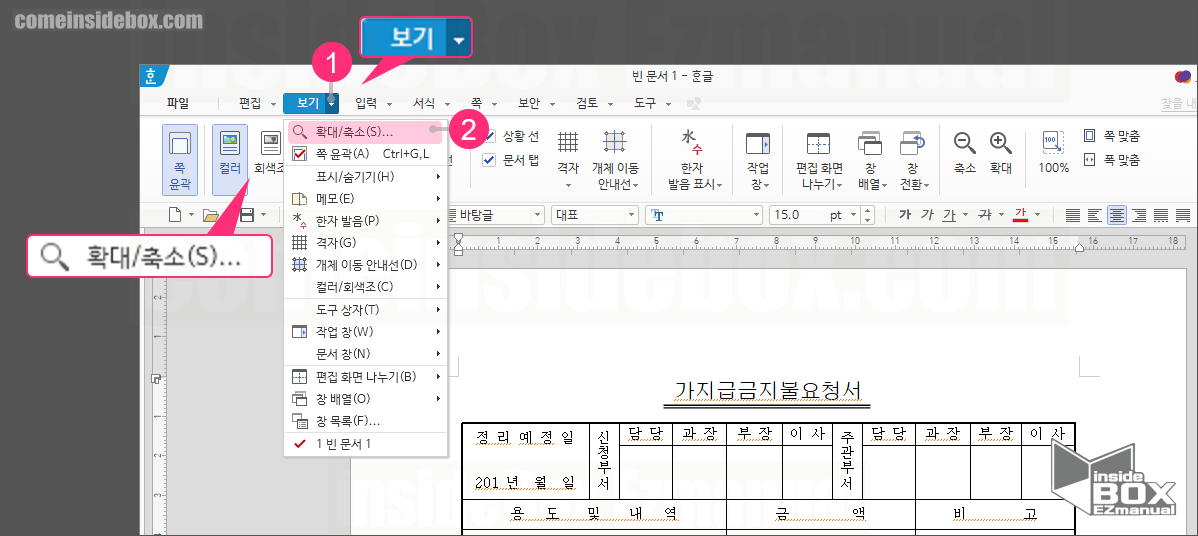
Task: Click the document title 가지급금지불요청서
Action: click(769, 390)
